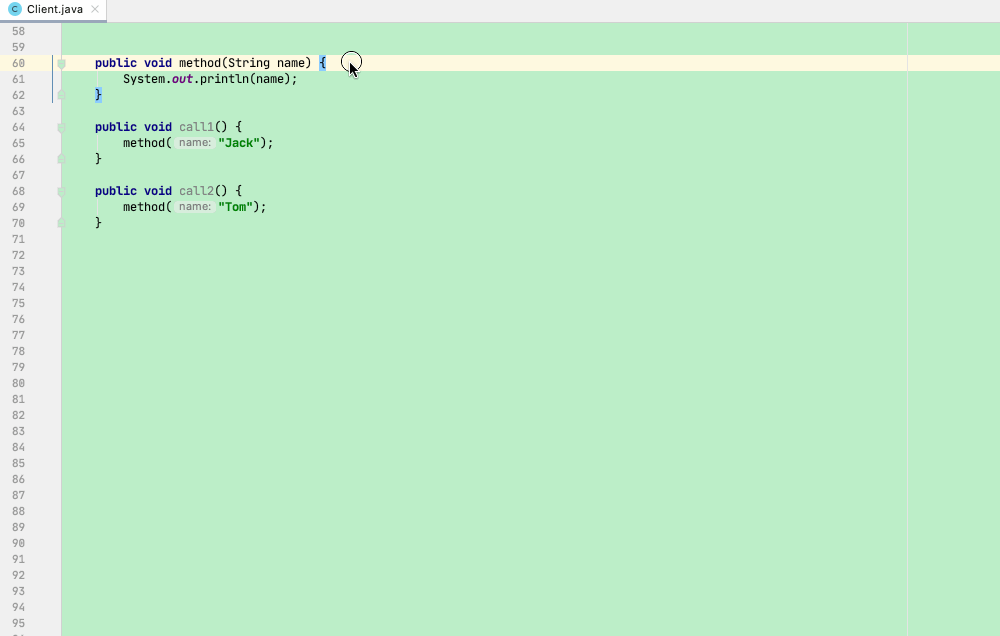Click the 'method' call on line 65
Viewport: 1000px width, 636px height.
coord(144,143)
